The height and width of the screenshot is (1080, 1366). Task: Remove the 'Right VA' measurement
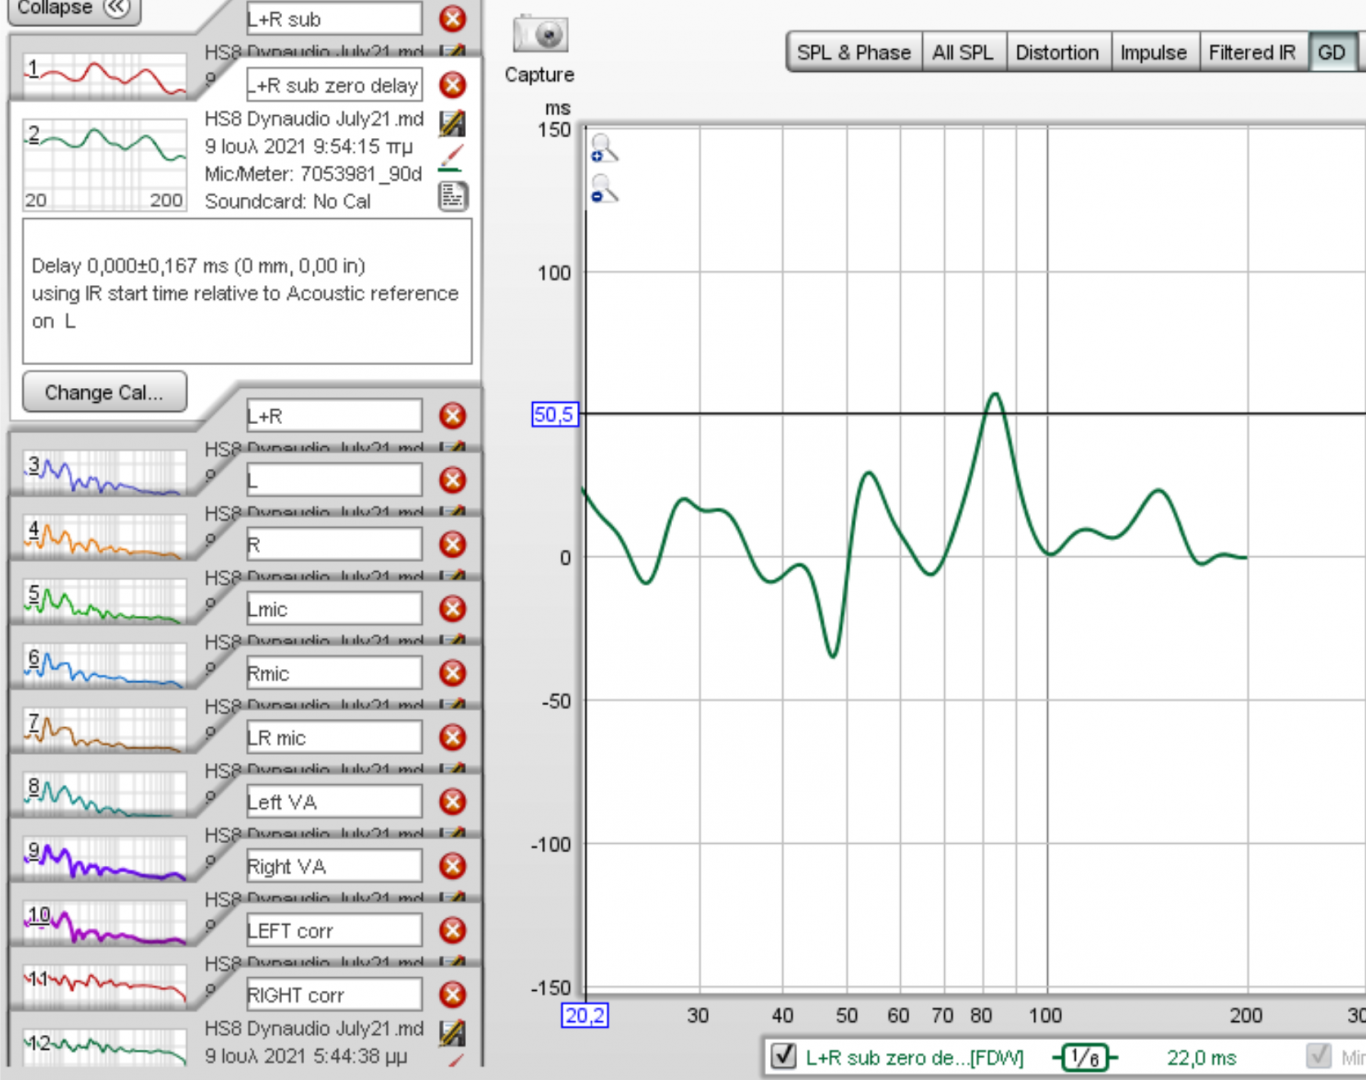[x=453, y=866]
